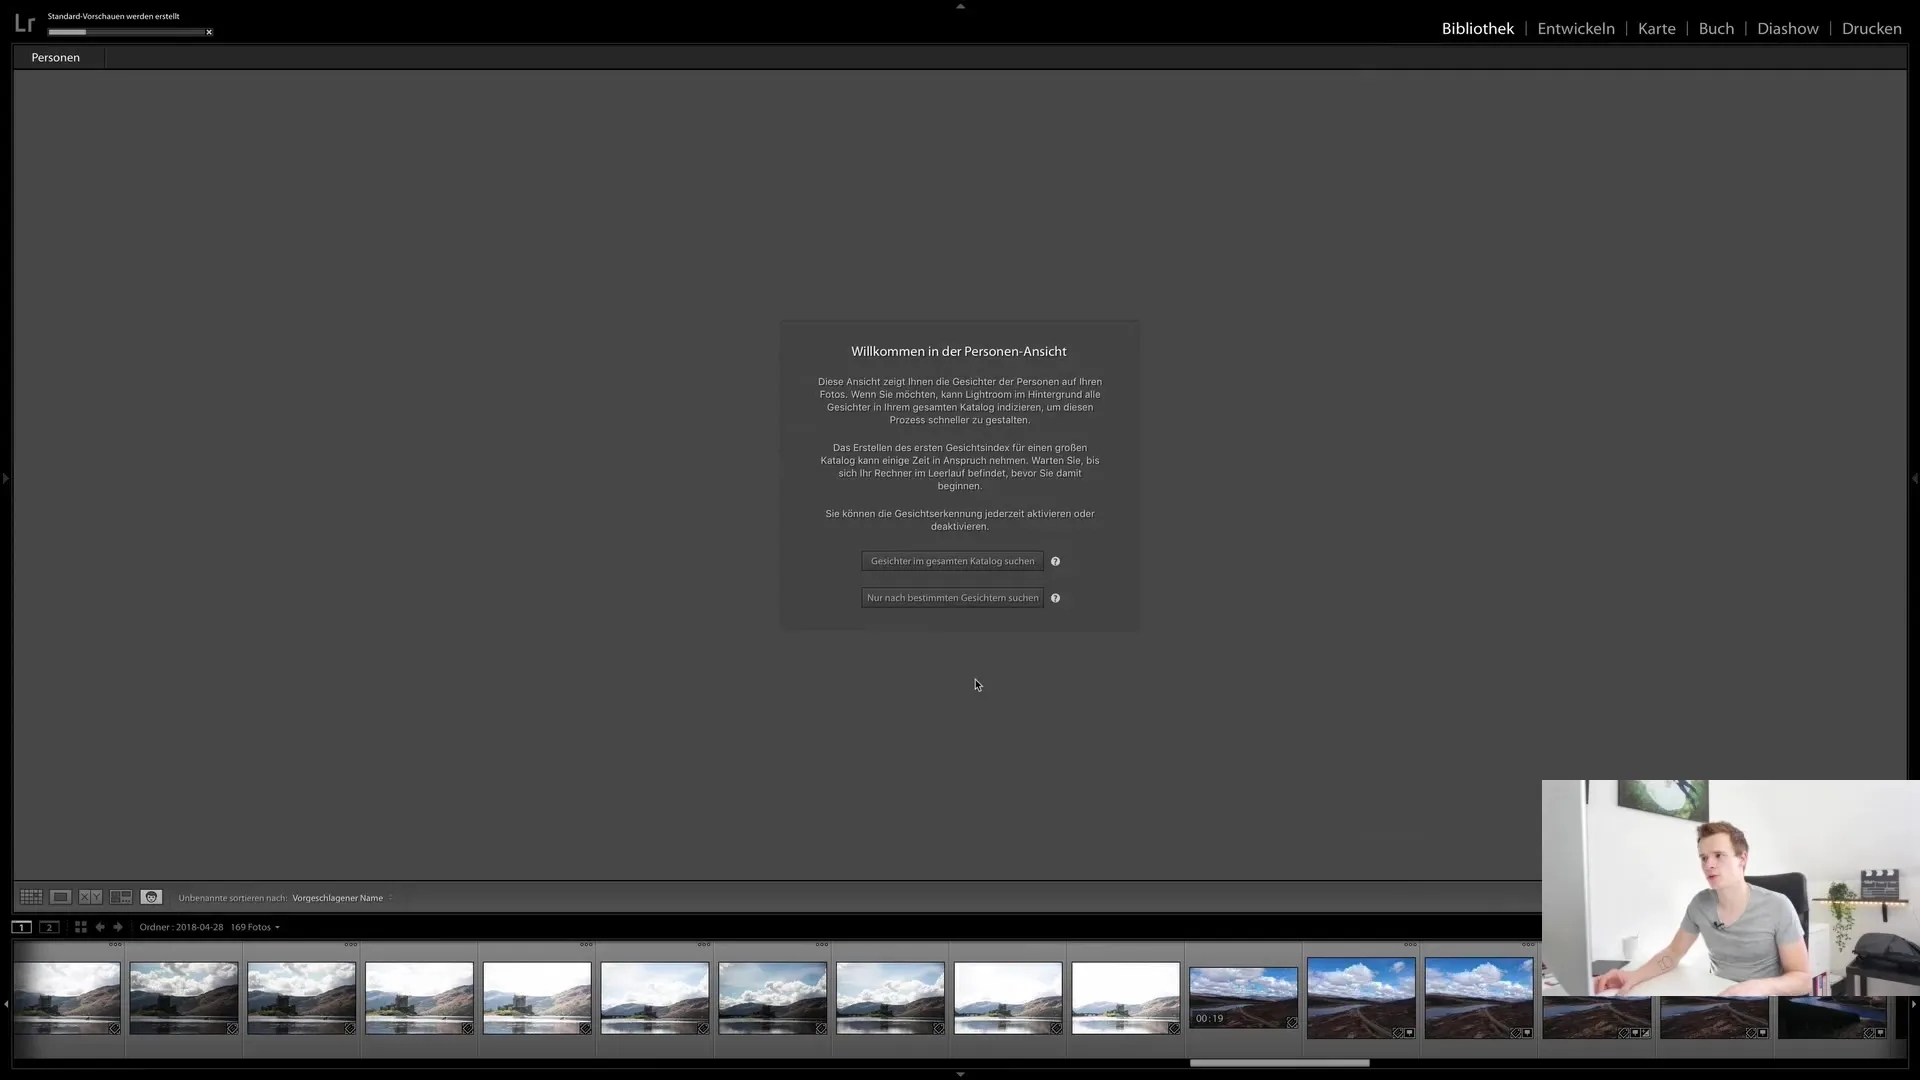Switch to the Entwickeln module
The width and height of the screenshot is (1920, 1080).
[x=1575, y=28]
